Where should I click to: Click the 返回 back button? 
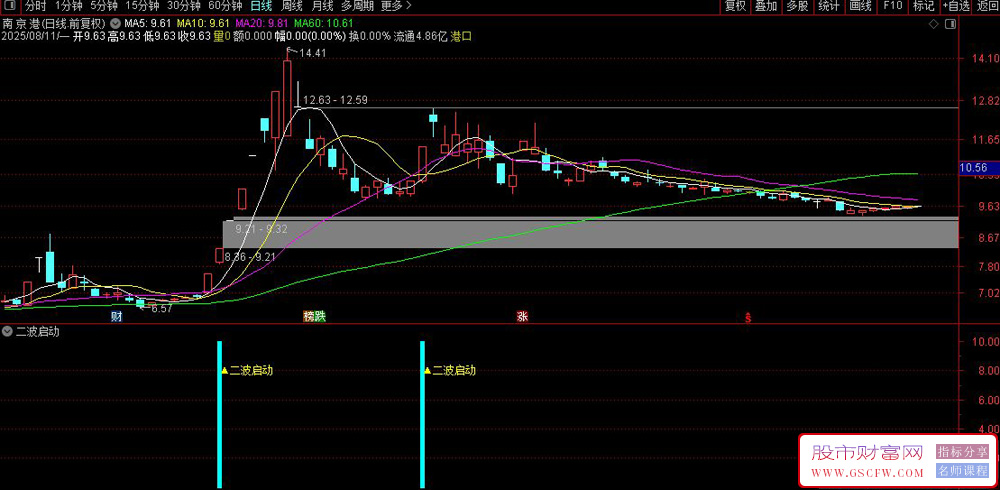point(987,6)
